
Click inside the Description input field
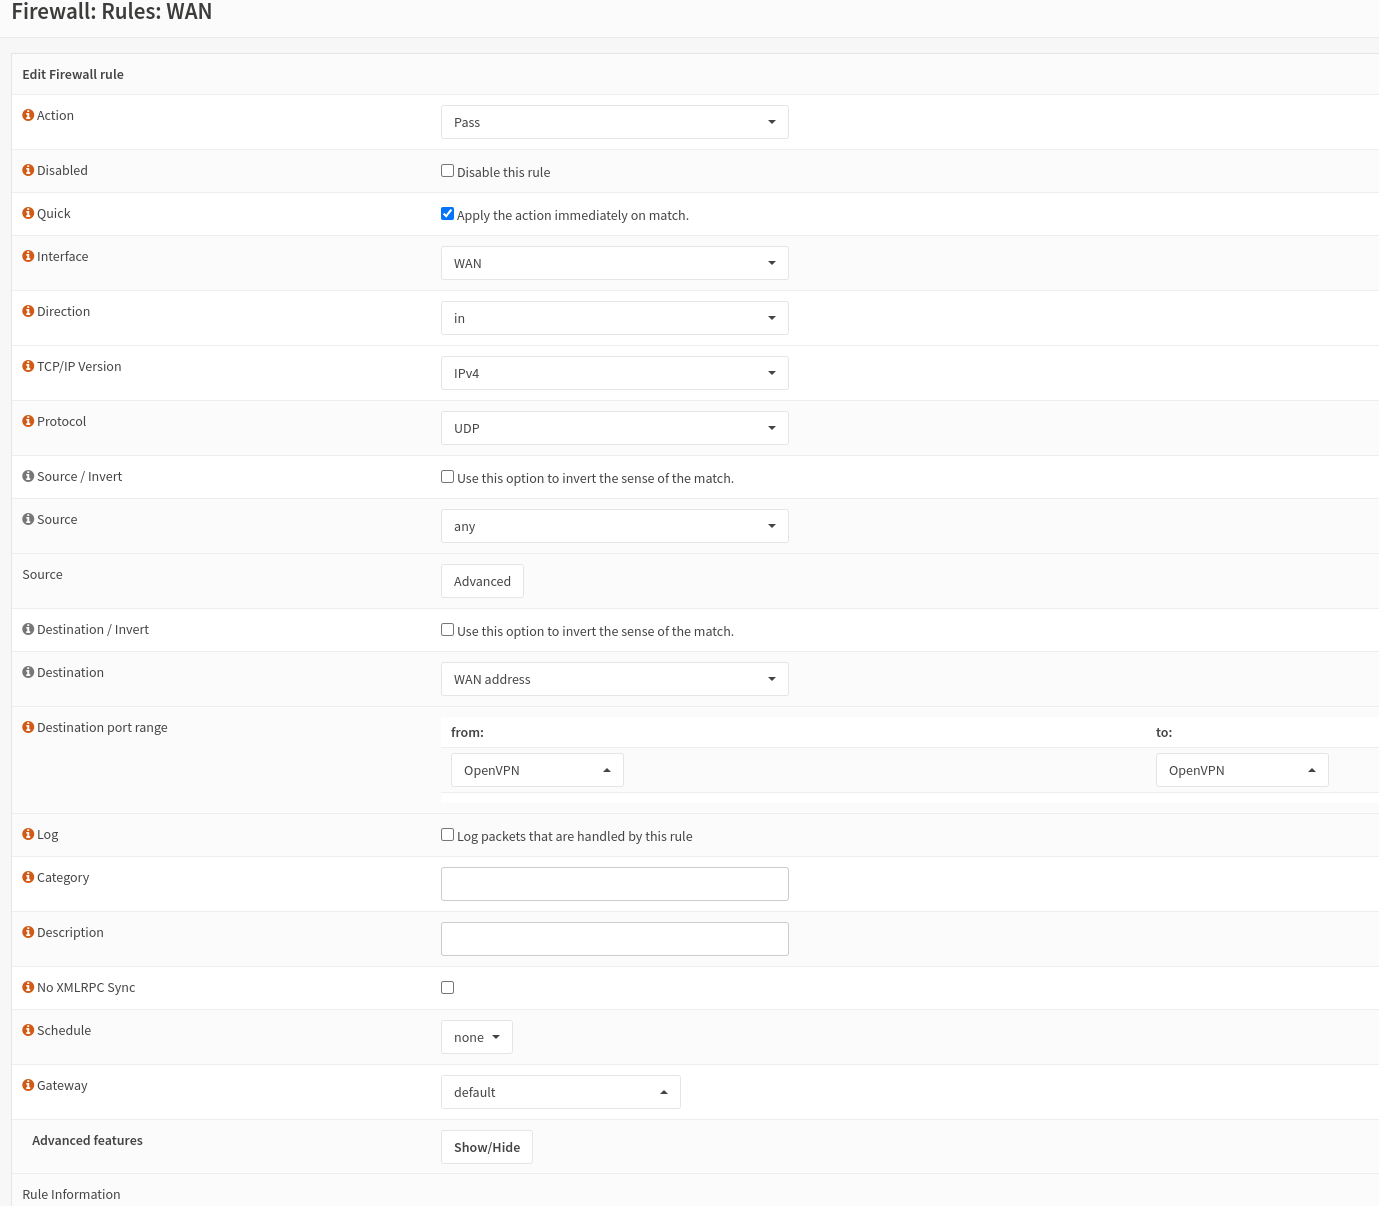click(x=614, y=938)
